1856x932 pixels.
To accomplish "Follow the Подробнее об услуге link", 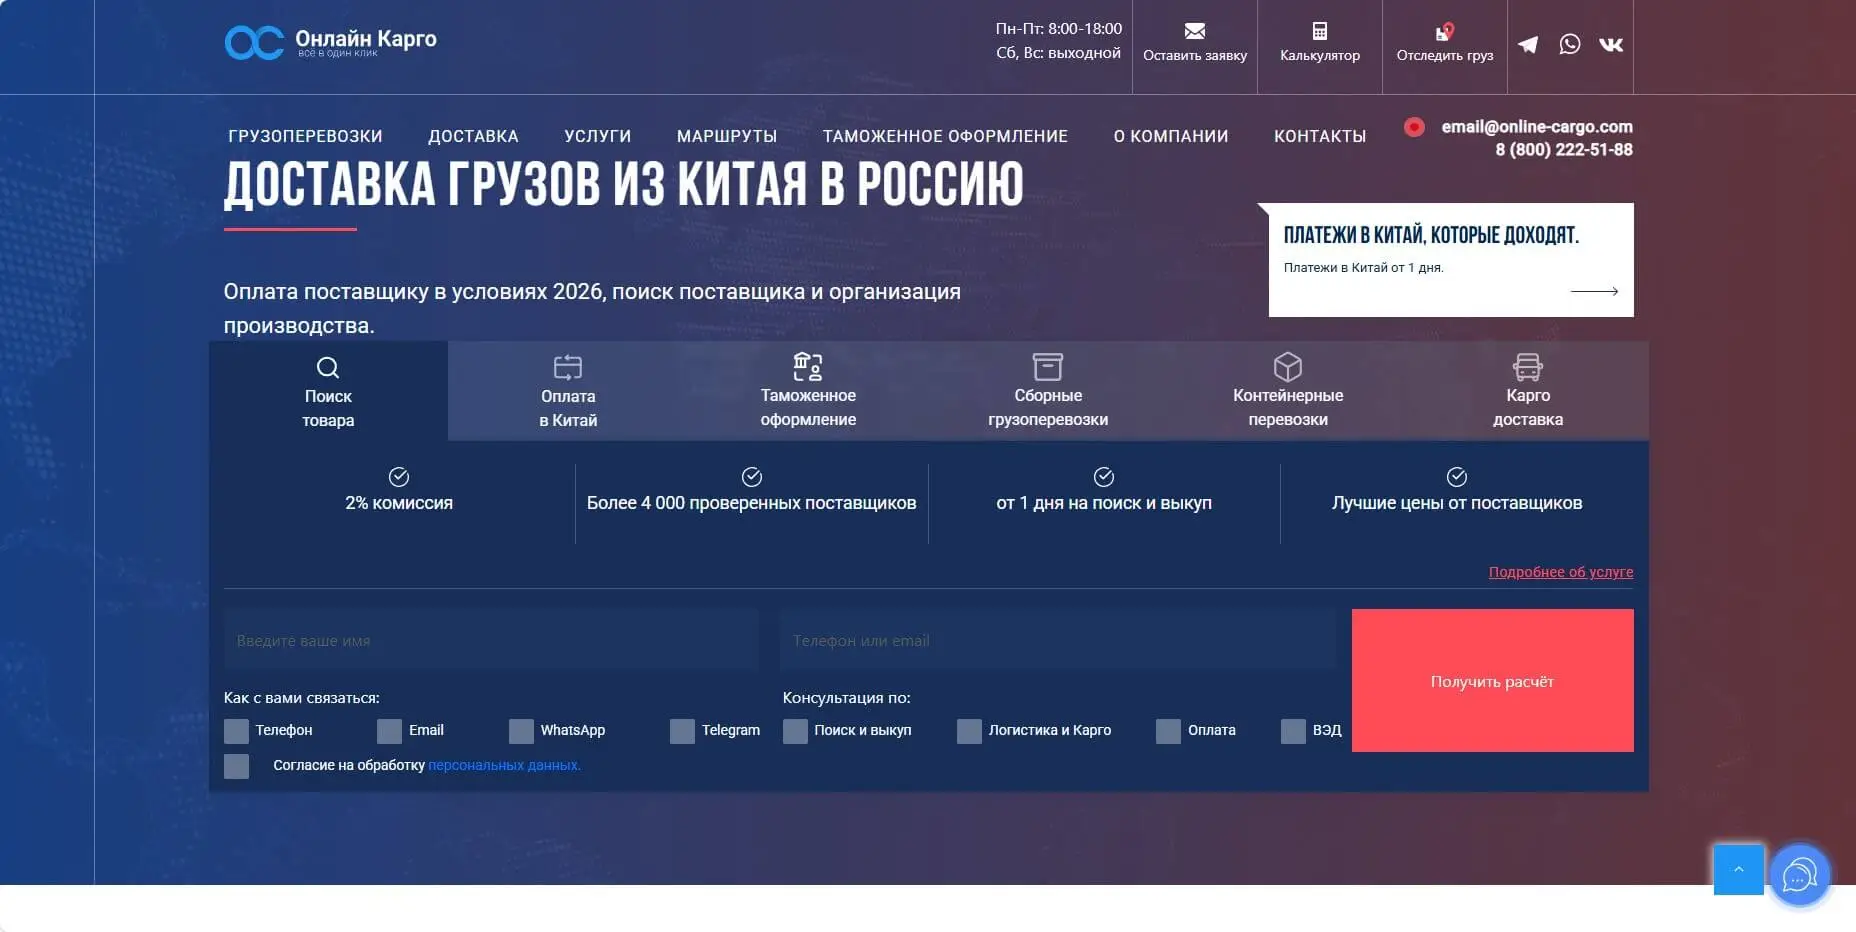I will tap(1560, 572).
